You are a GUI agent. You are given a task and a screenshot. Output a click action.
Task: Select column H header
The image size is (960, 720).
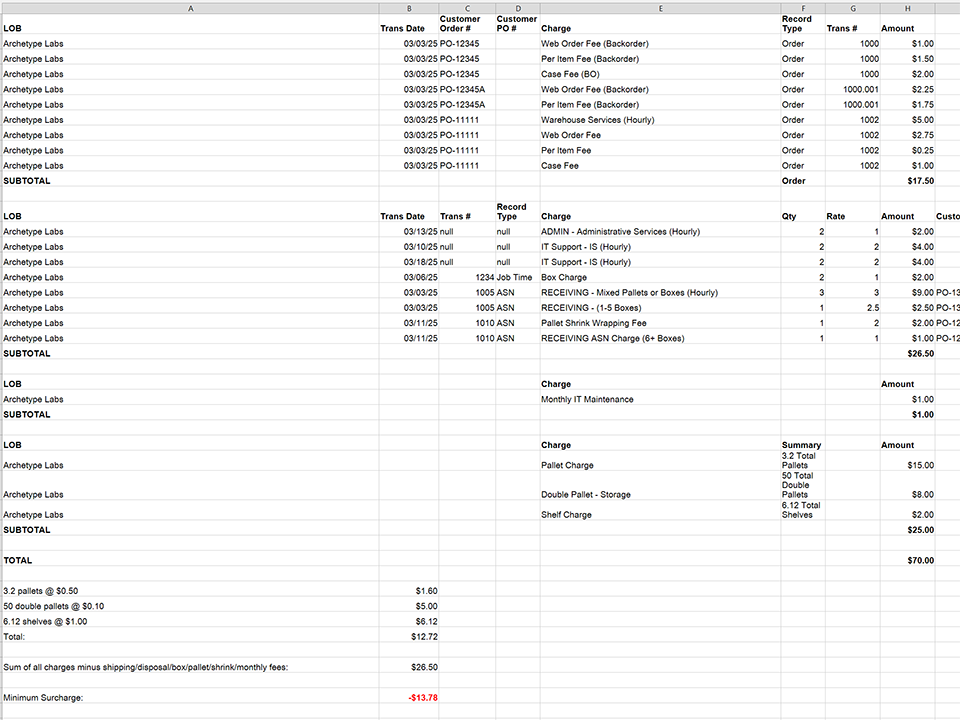coord(907,8)
